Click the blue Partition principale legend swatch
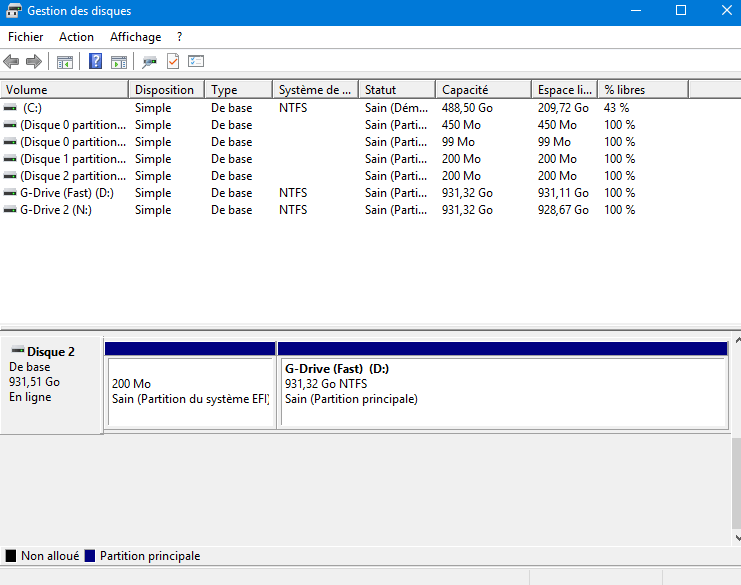 (x=90, y=556)
